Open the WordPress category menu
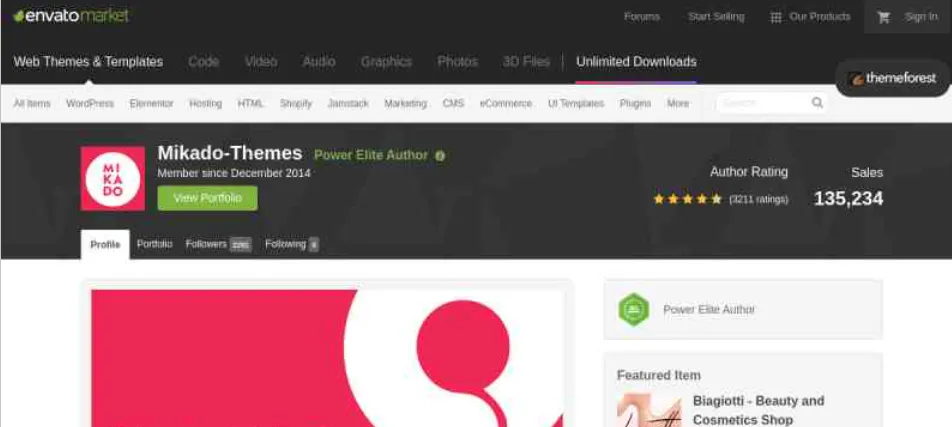 click(x=90, y=104)
